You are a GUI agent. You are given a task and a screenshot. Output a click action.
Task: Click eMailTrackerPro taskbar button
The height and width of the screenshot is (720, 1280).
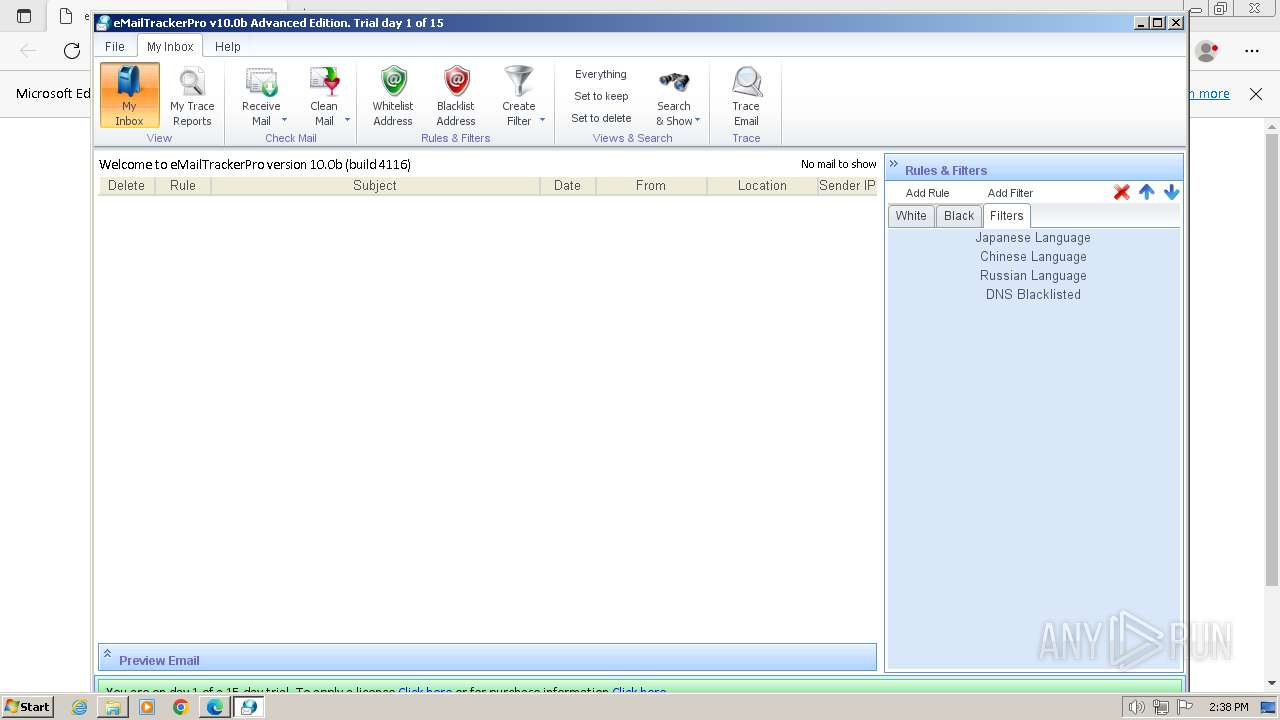point(248,707)
